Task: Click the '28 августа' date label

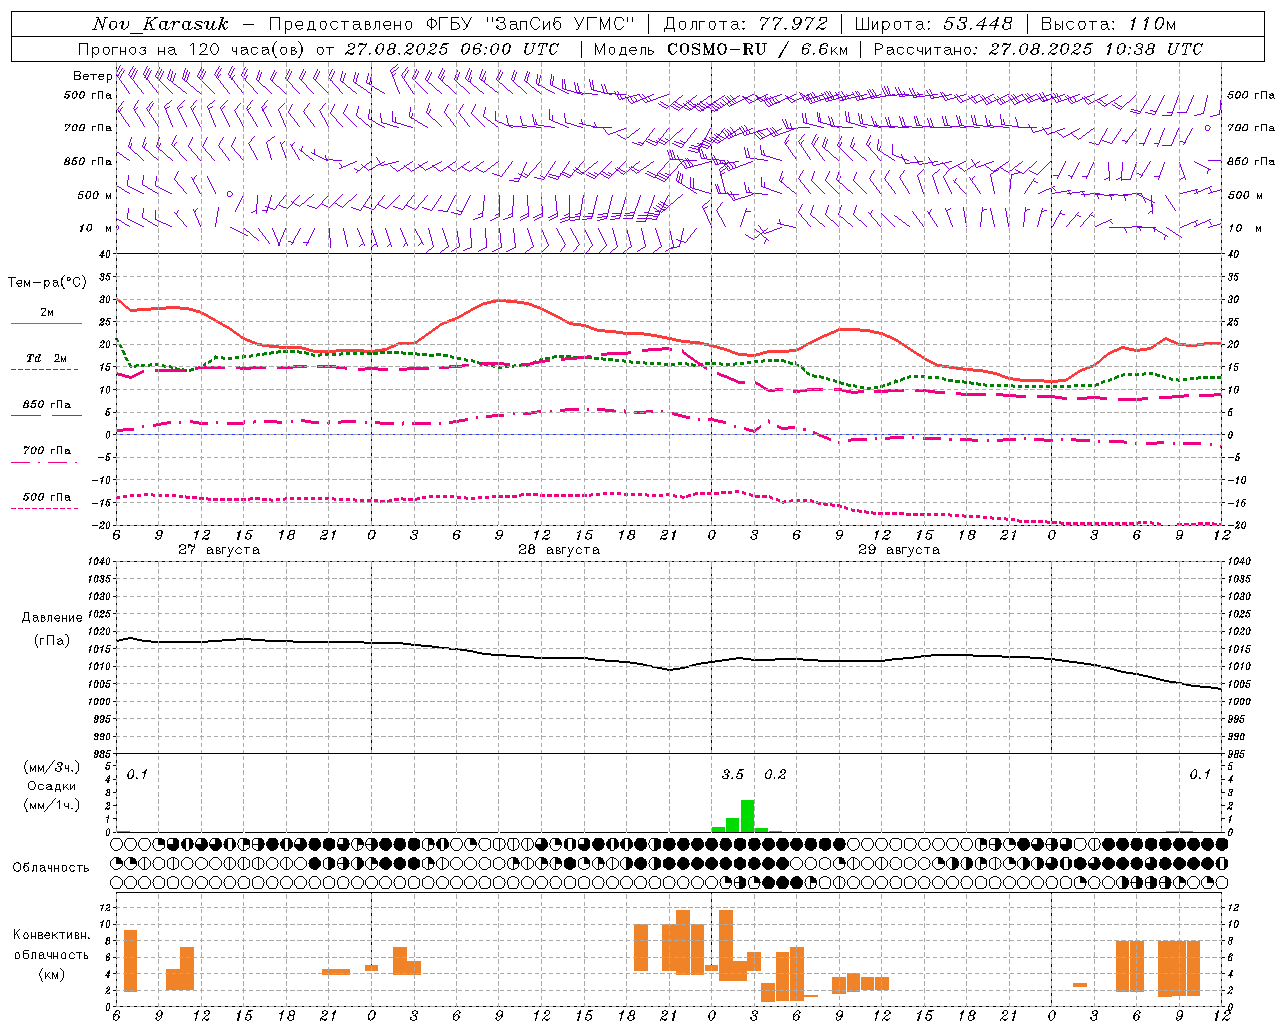Action: coord(559,550)
